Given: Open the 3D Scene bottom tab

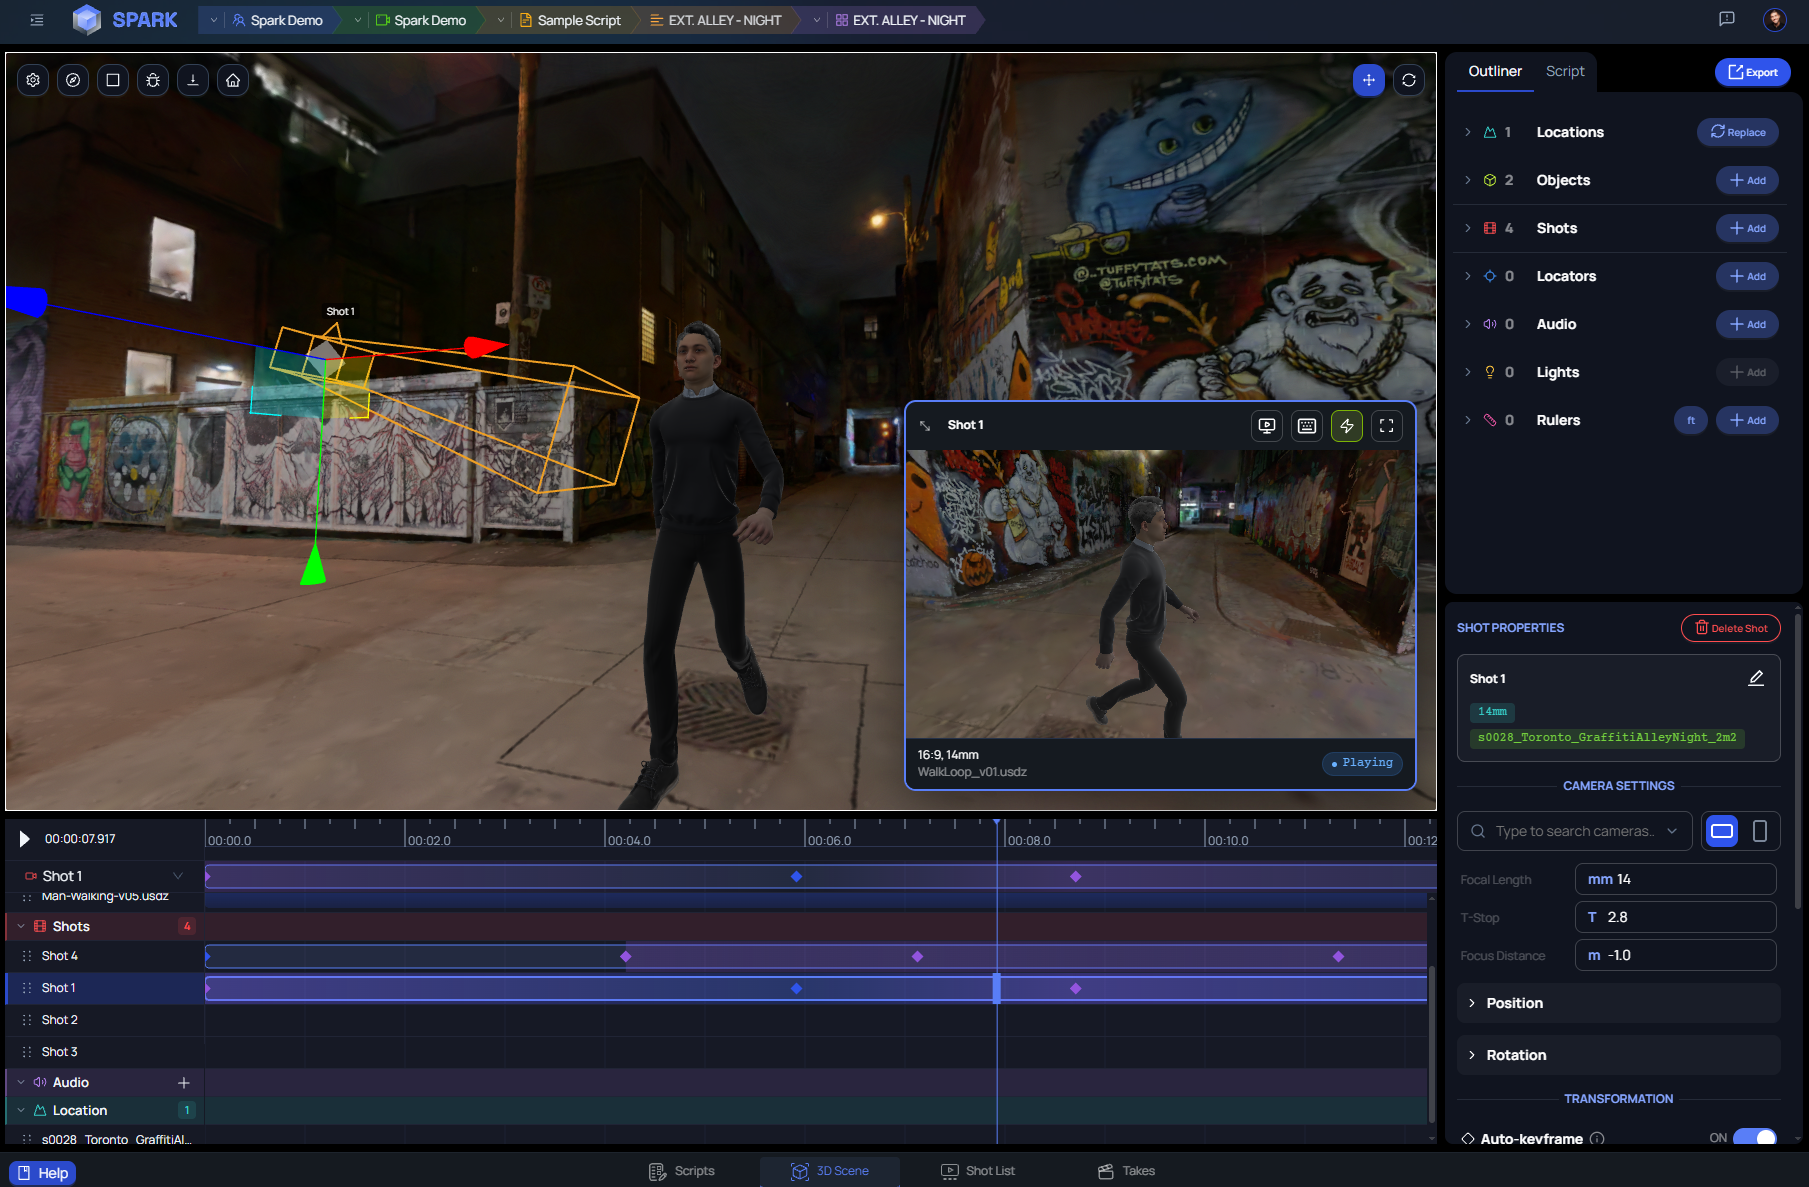Looking at the screenshot, I should point(830,1171).
